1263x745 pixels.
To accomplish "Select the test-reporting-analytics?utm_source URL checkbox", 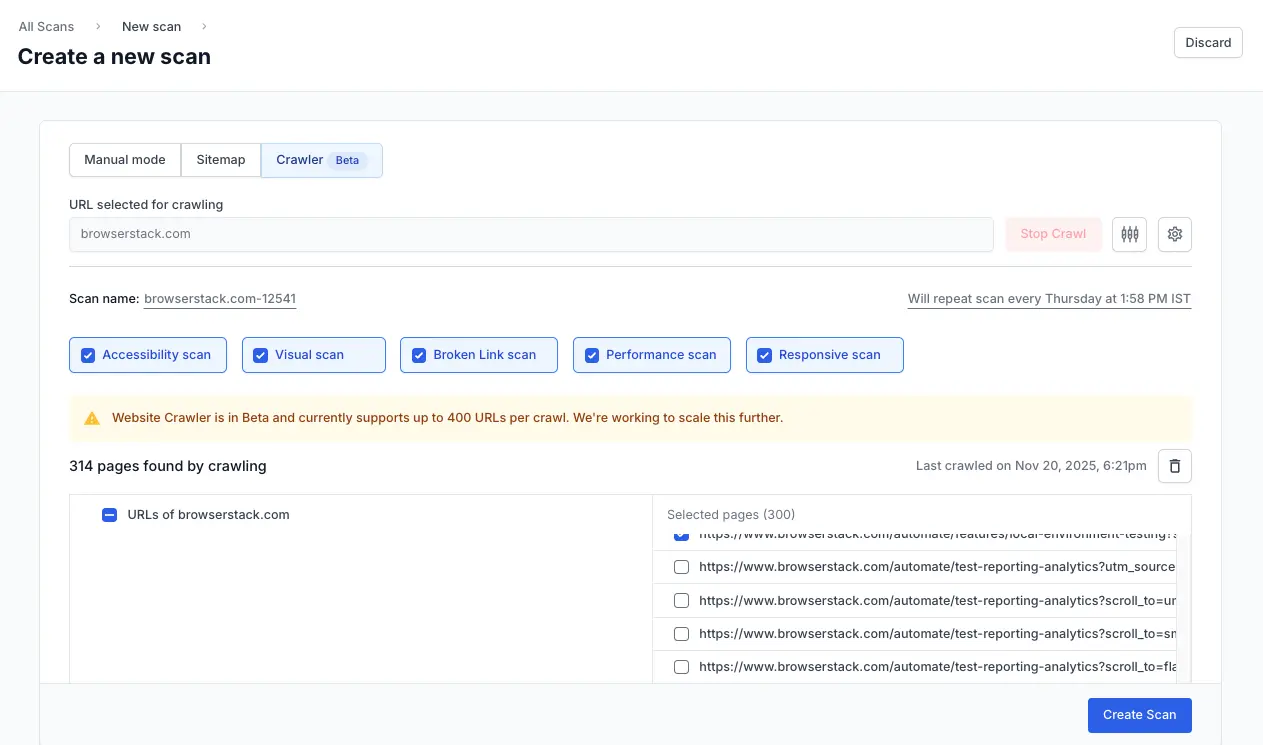I will click(x=681, y=566).
